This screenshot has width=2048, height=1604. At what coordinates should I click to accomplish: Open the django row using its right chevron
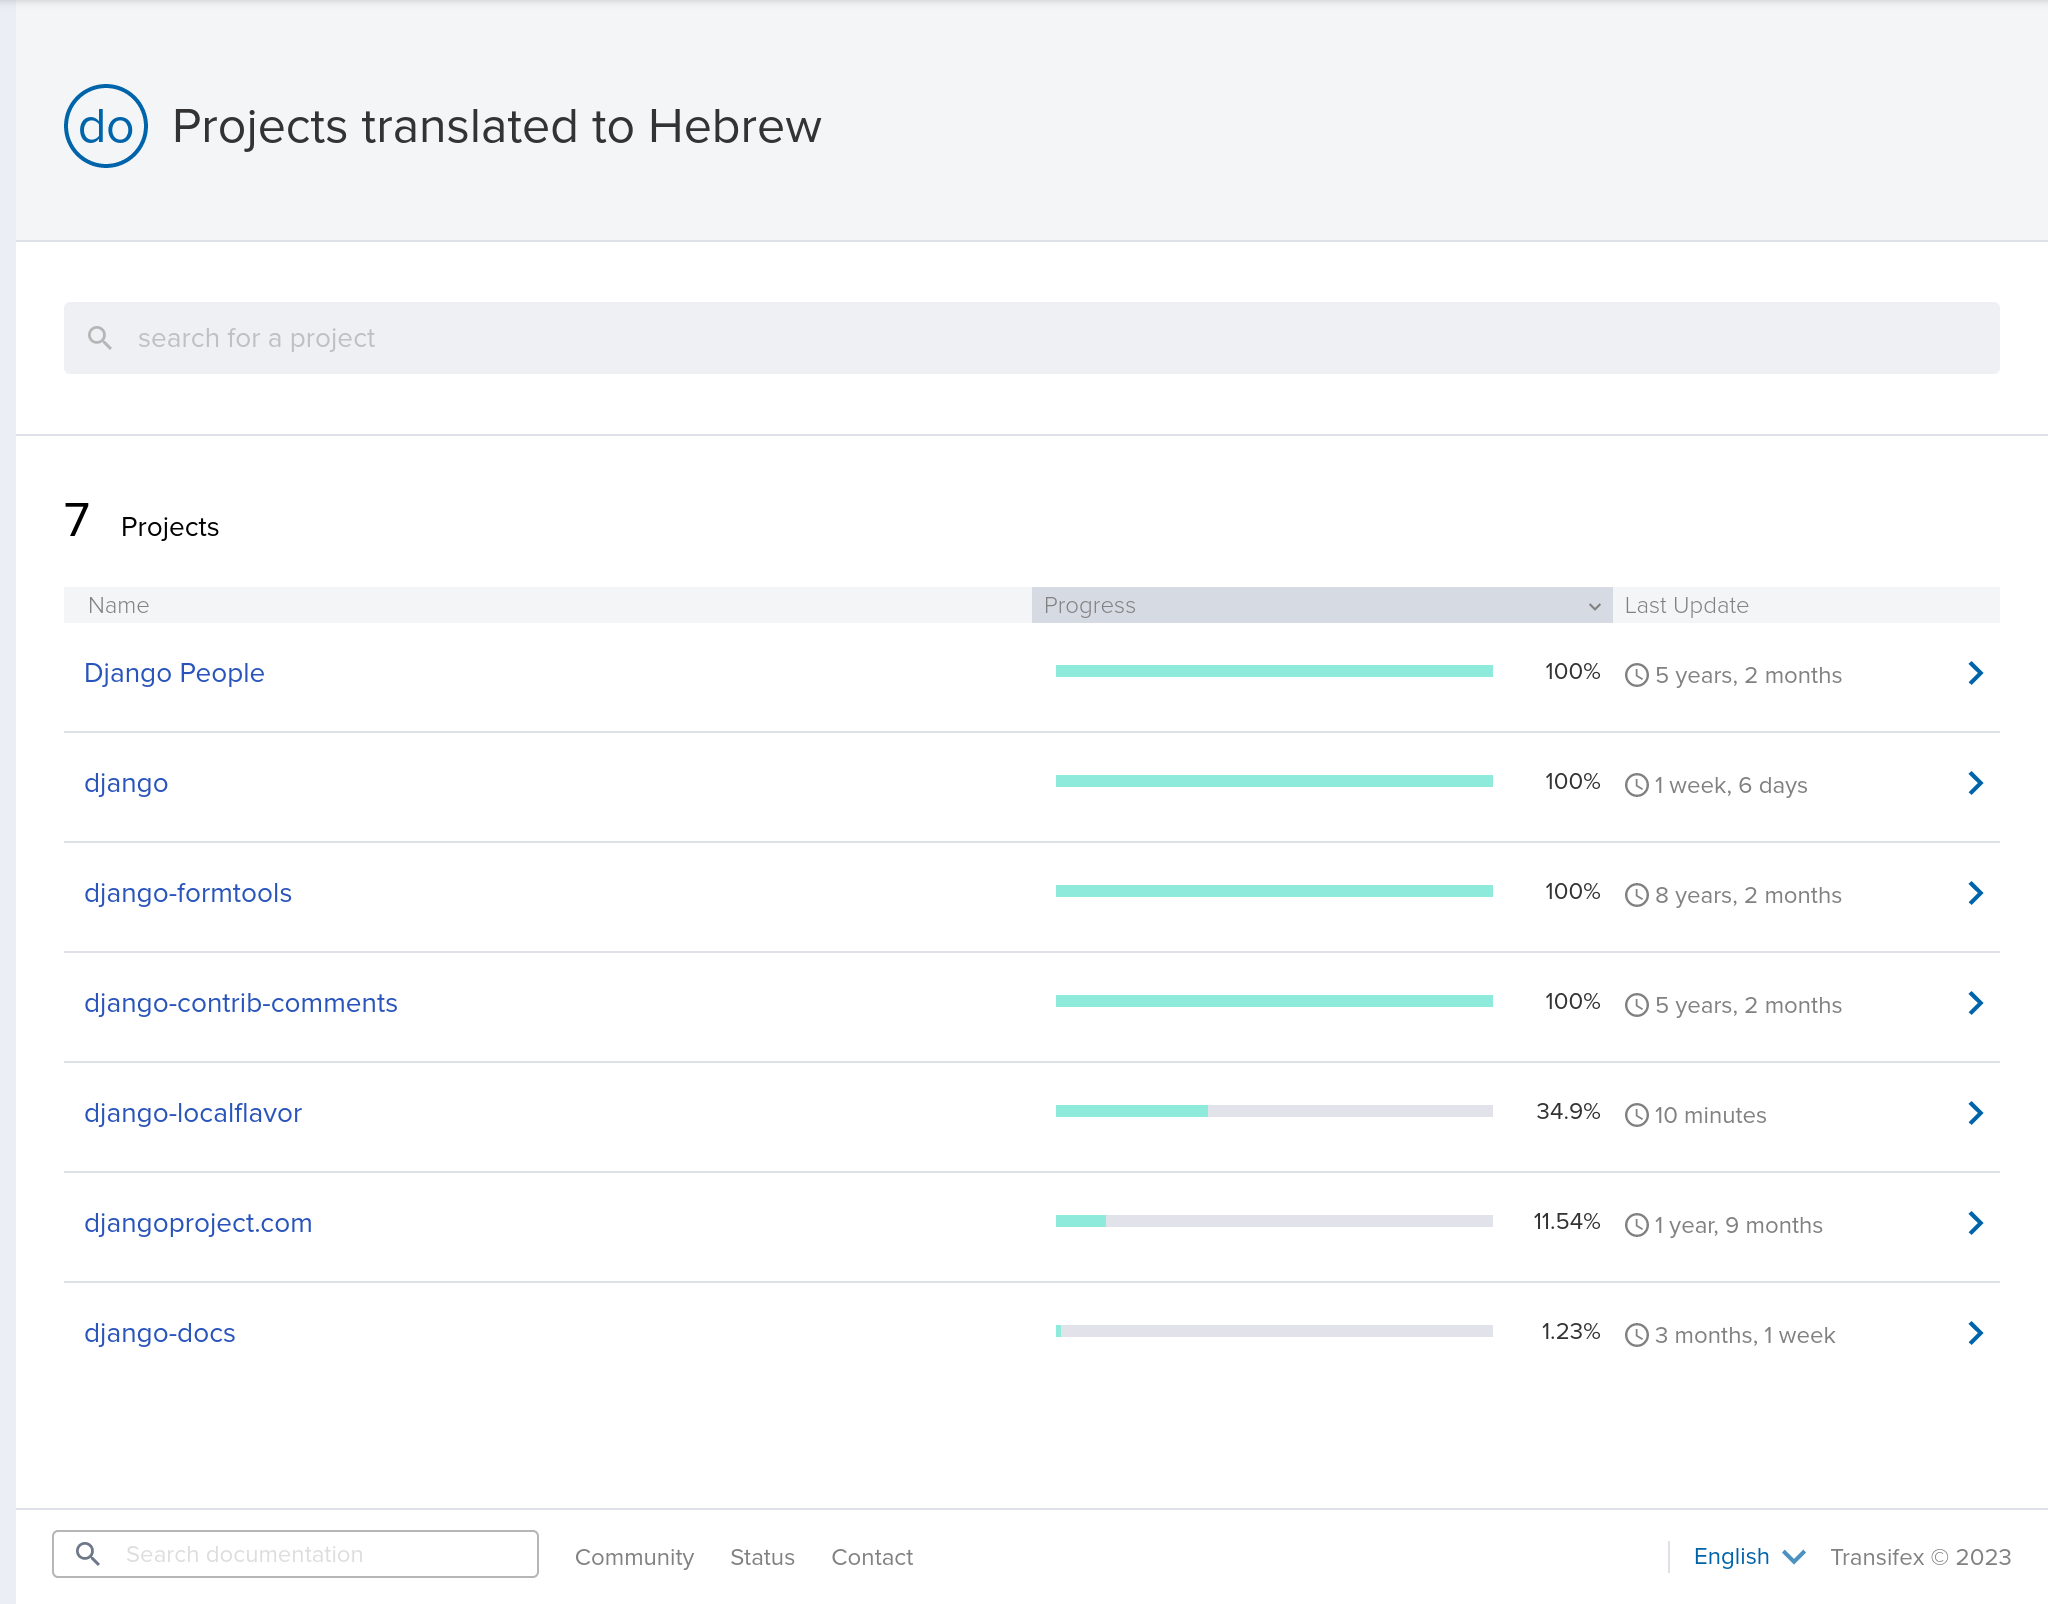click(1975, 783)
